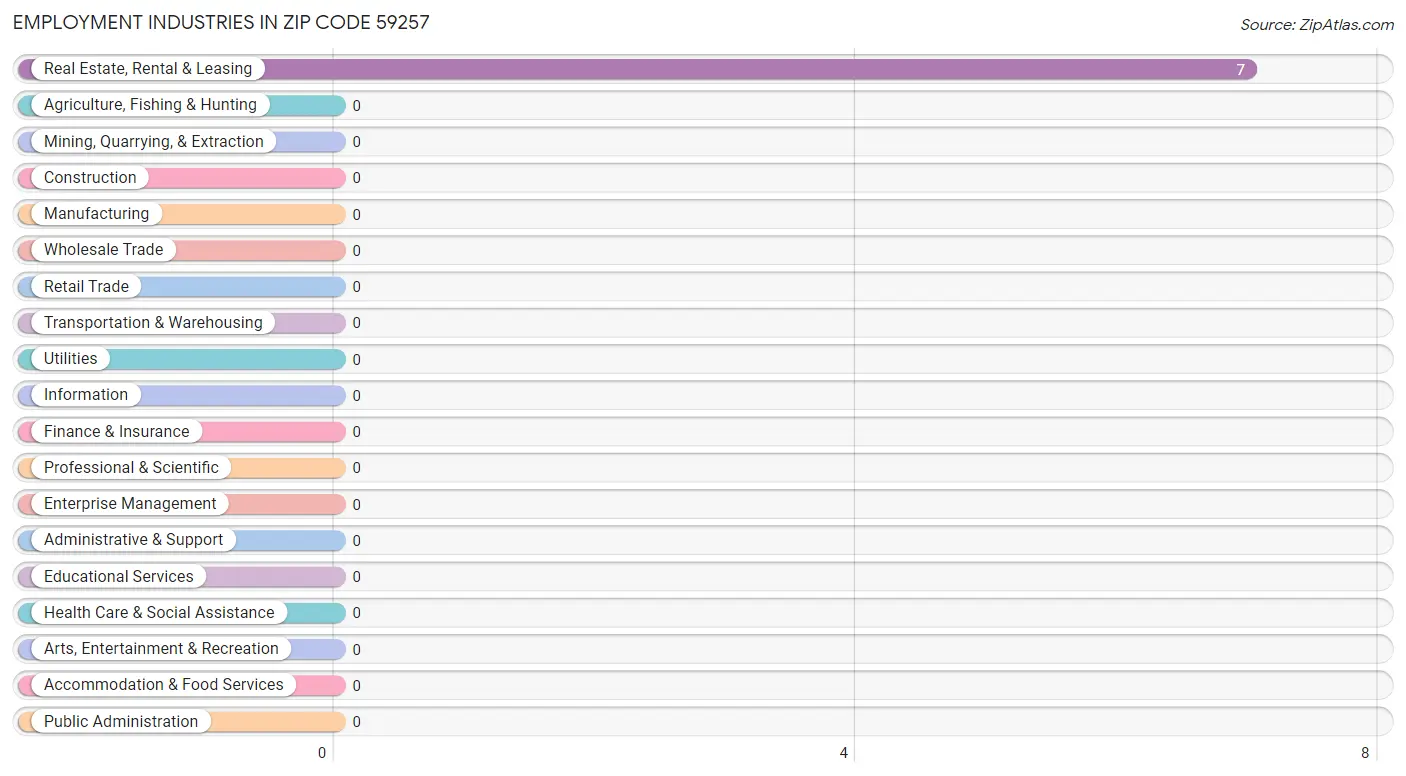Select the Public Administration label
The image size is (1406, 776).
(121, 722)
